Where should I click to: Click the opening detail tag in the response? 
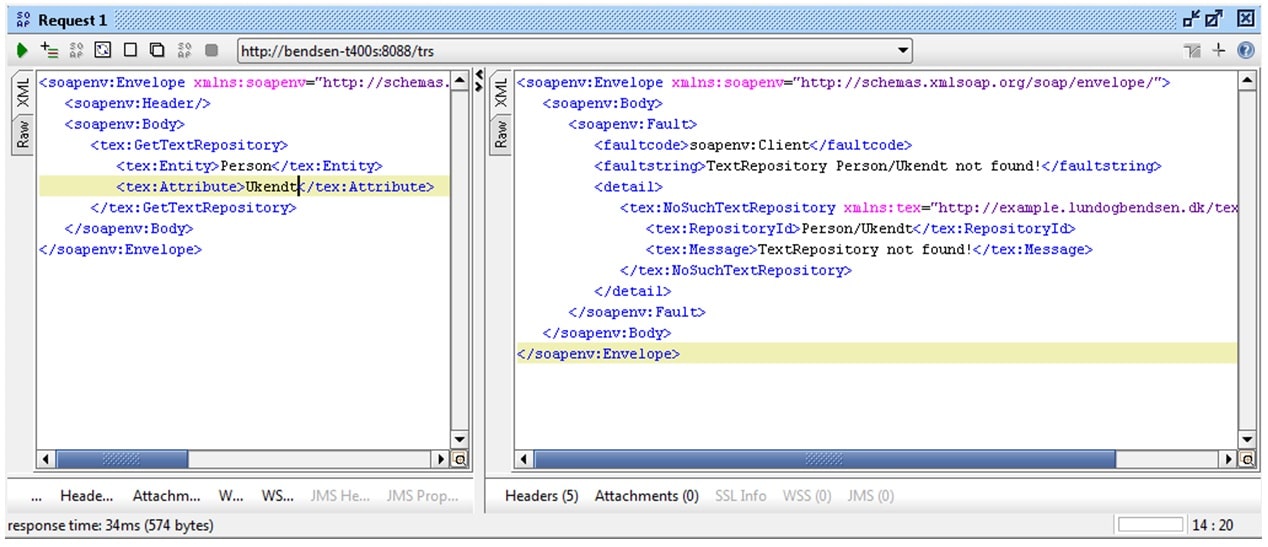click(x=628, y=186)
